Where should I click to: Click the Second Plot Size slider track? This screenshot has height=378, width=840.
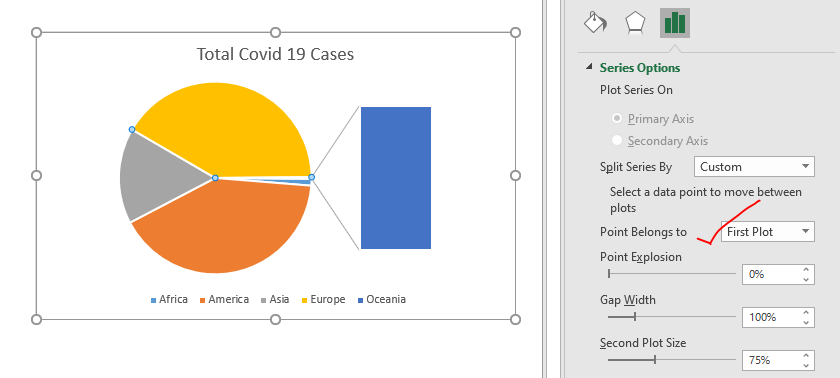pyautogui.click(x=672, y=360)
